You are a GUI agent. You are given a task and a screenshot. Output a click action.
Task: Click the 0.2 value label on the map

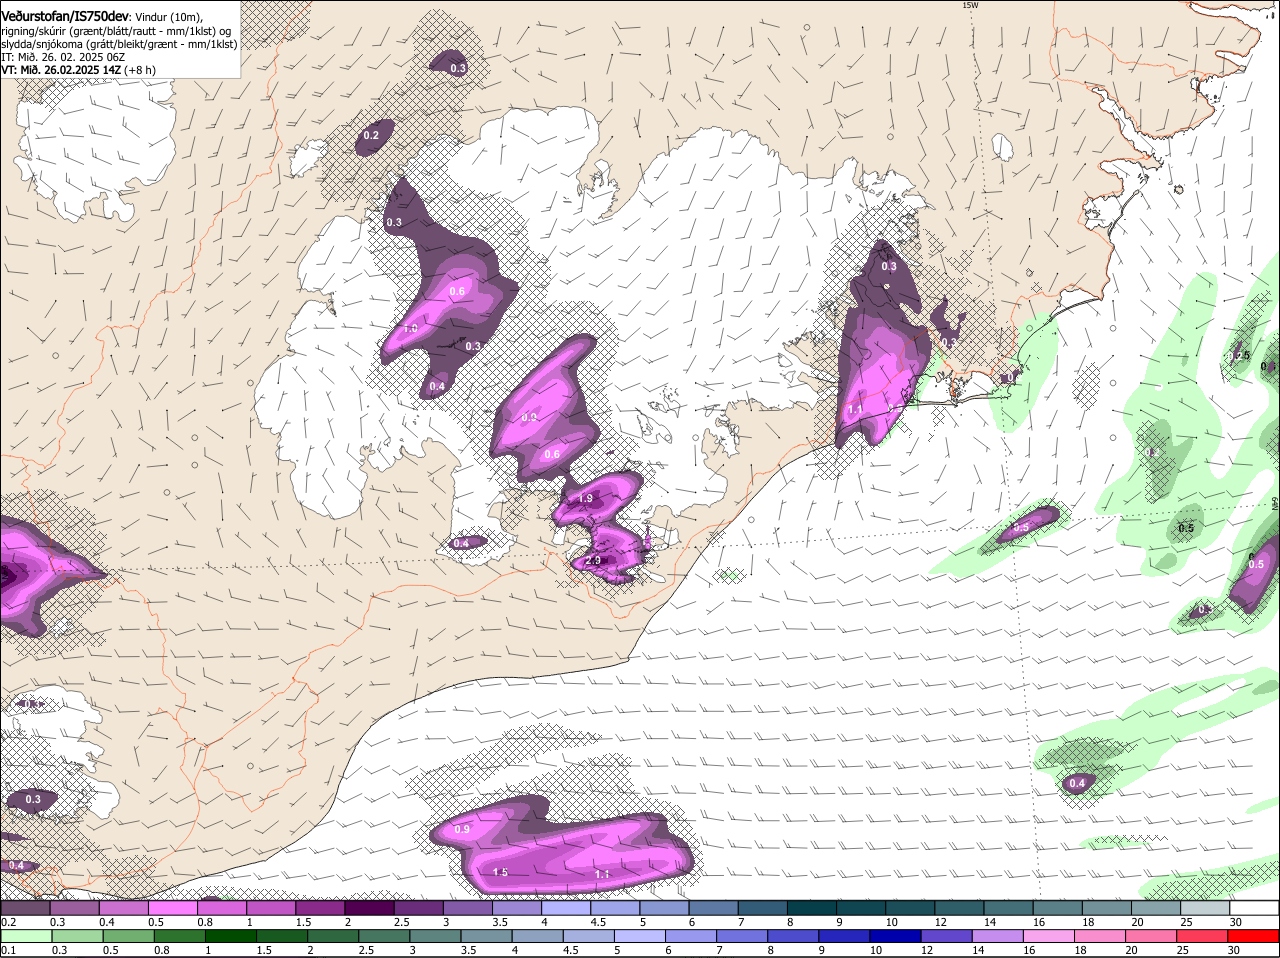[371, 135]
